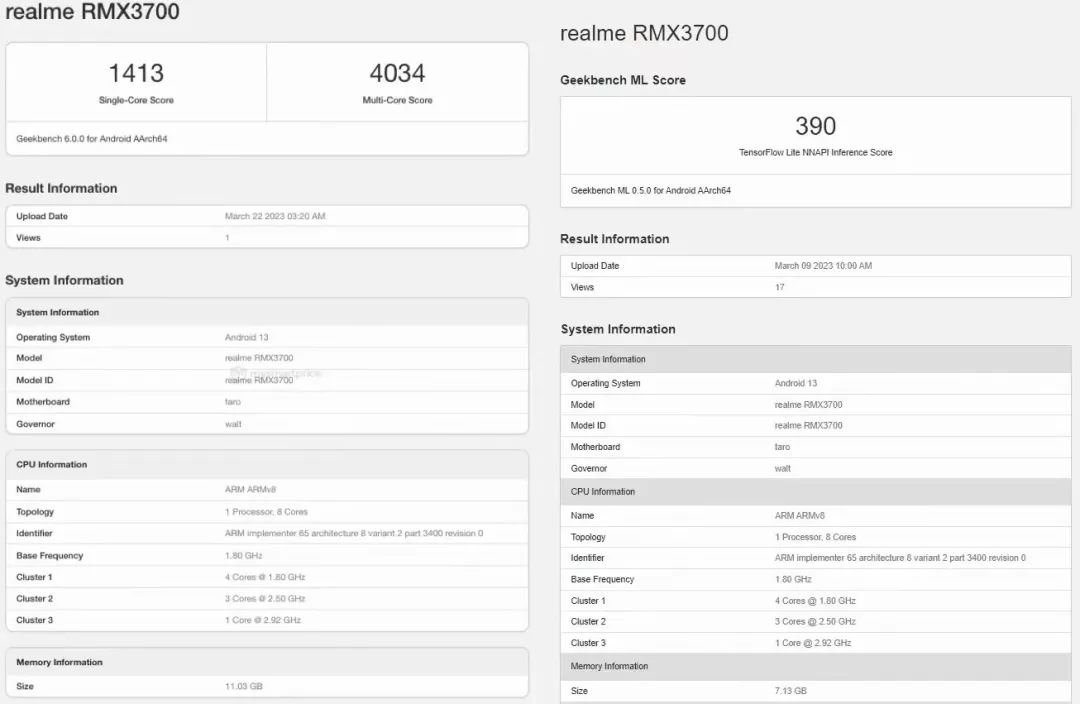
Task: Click left panel CPU name 'ARM ARMv8'
Action: [x=250, y=490]
